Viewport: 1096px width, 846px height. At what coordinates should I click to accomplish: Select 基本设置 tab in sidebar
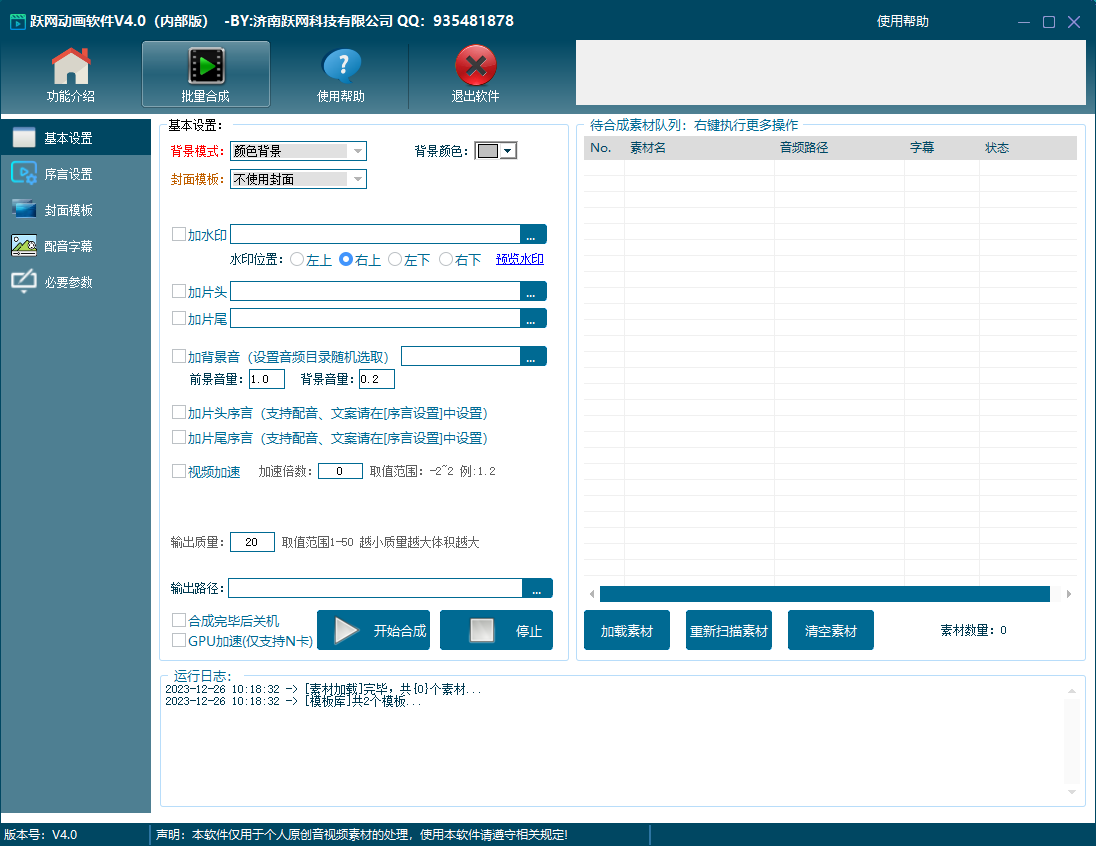(x=68, y=138)
